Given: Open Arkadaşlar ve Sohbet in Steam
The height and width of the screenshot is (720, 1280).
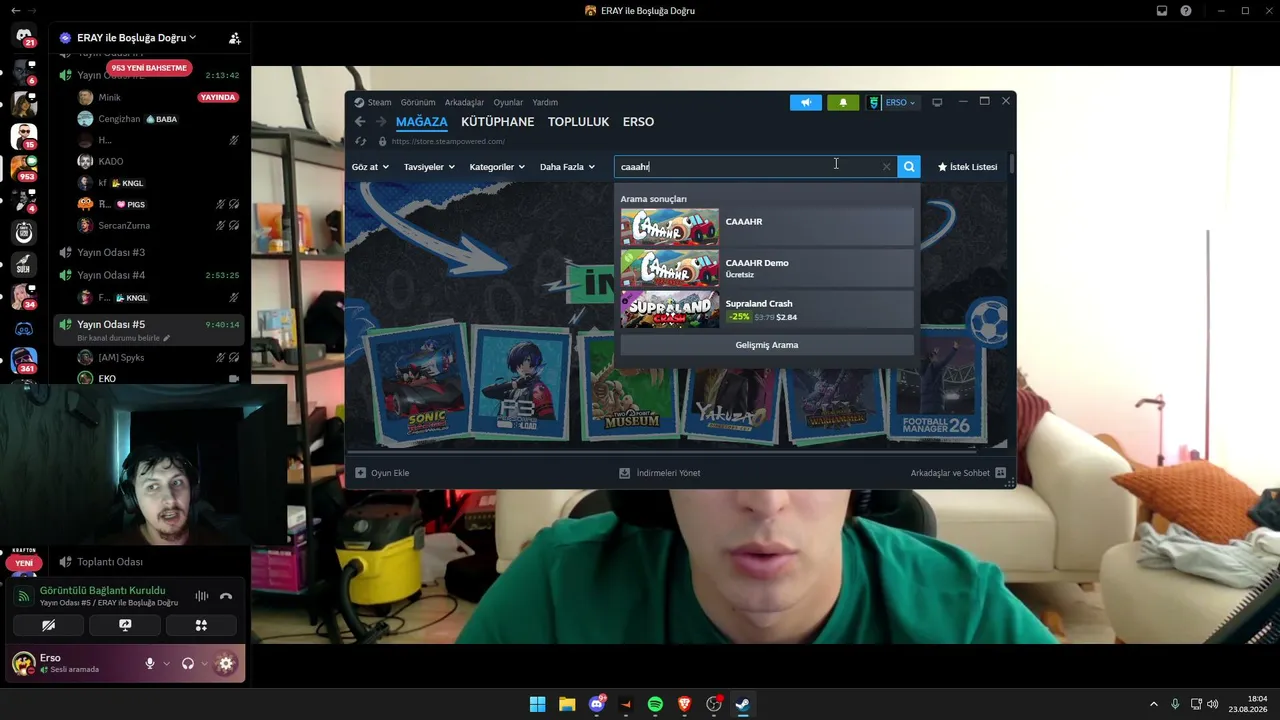Looking at the screenshot, I should coord(958,473).
